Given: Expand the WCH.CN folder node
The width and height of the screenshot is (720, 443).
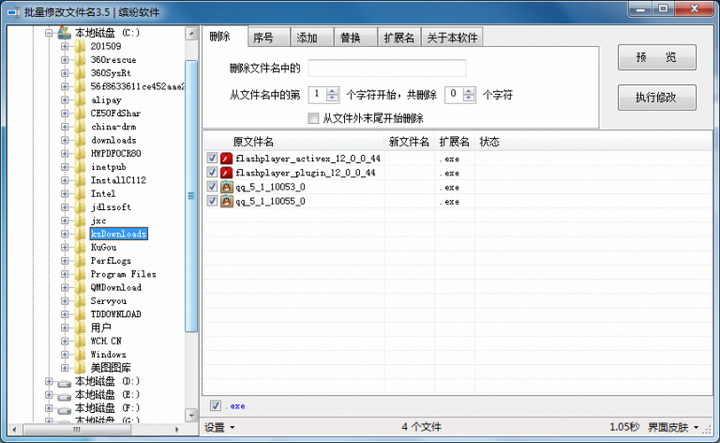Looking at the screenshot, I should click(x=65, y=341).
